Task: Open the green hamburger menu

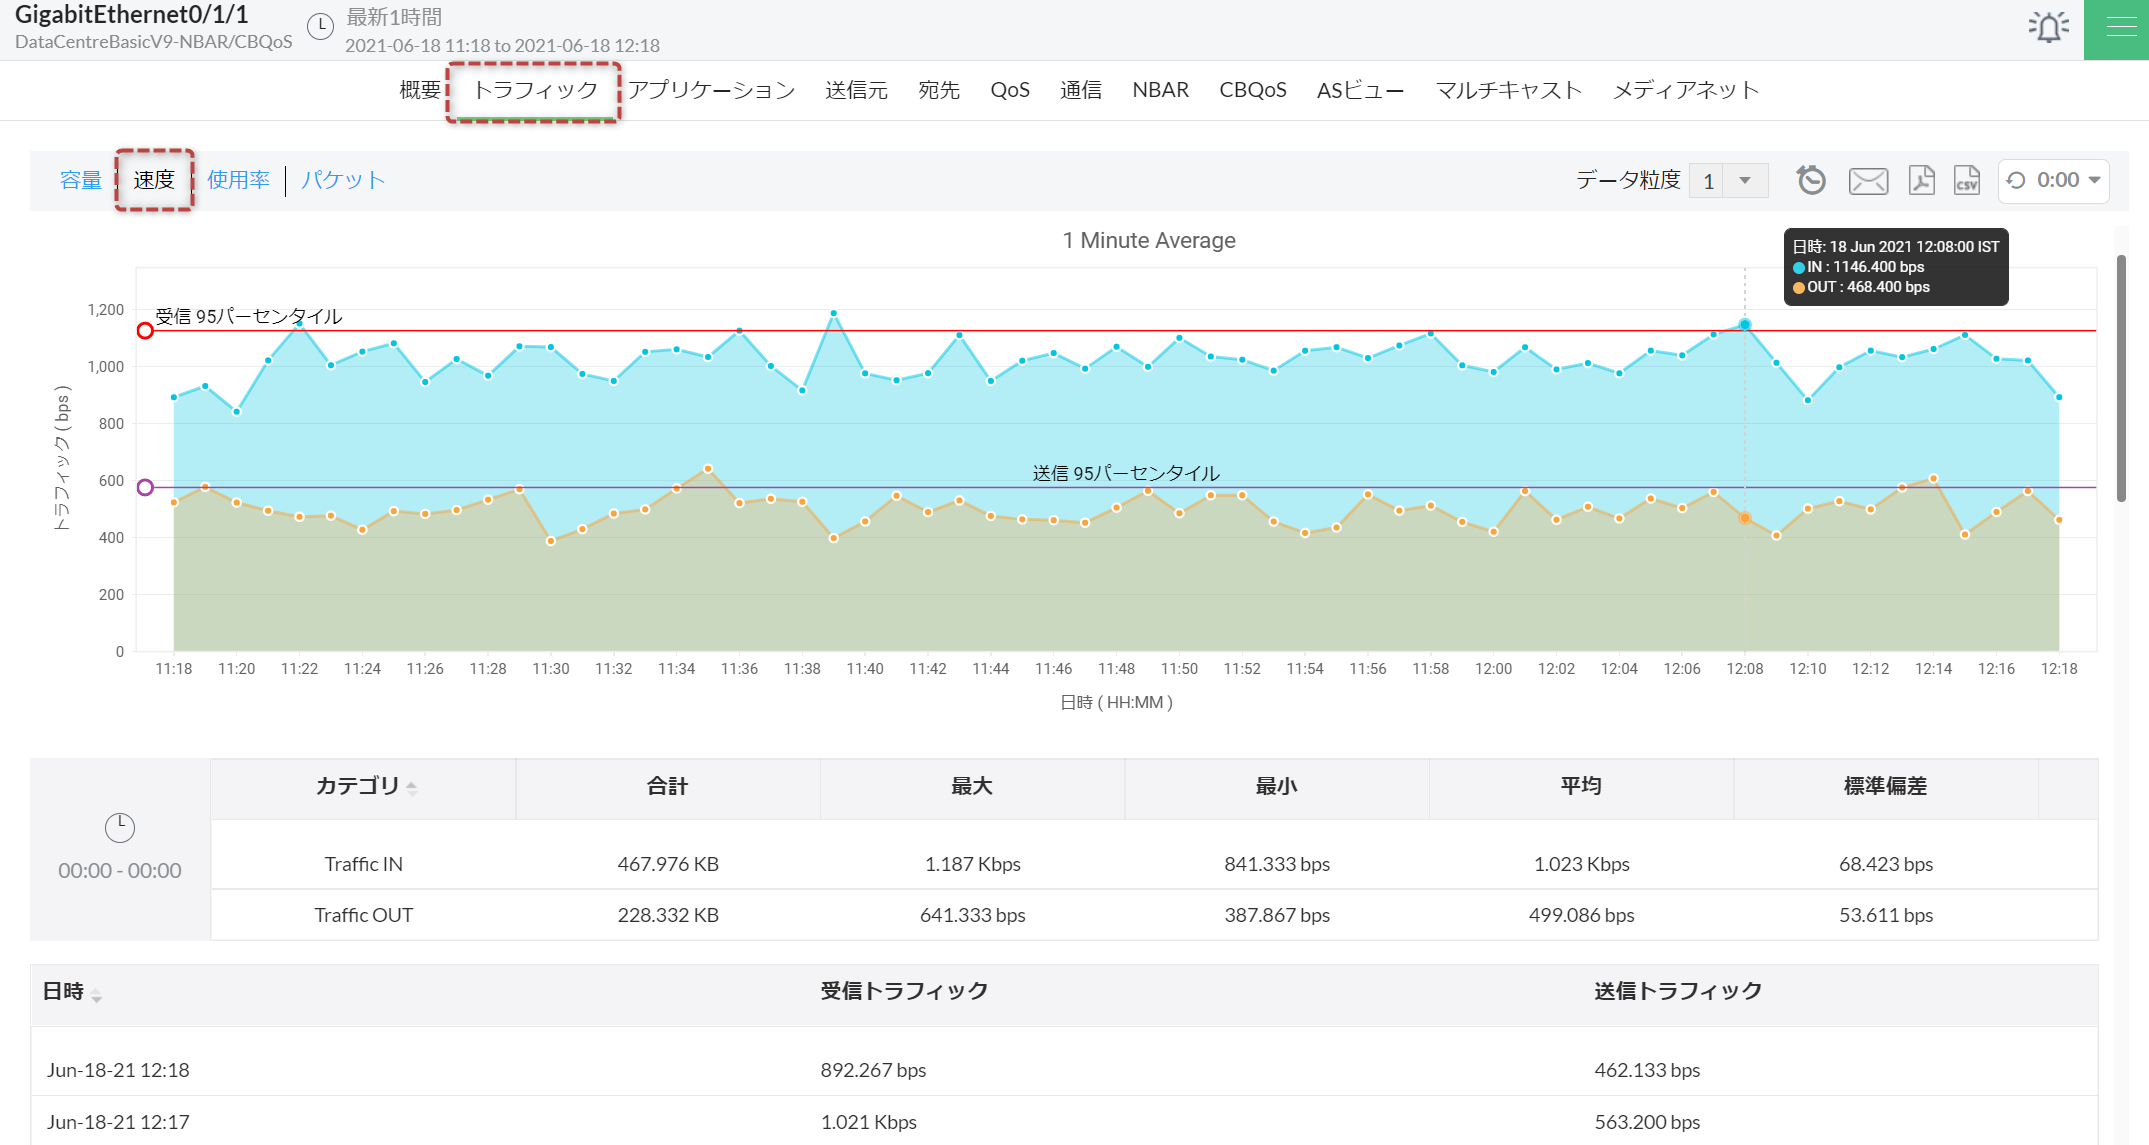Action: (2120, 28)
